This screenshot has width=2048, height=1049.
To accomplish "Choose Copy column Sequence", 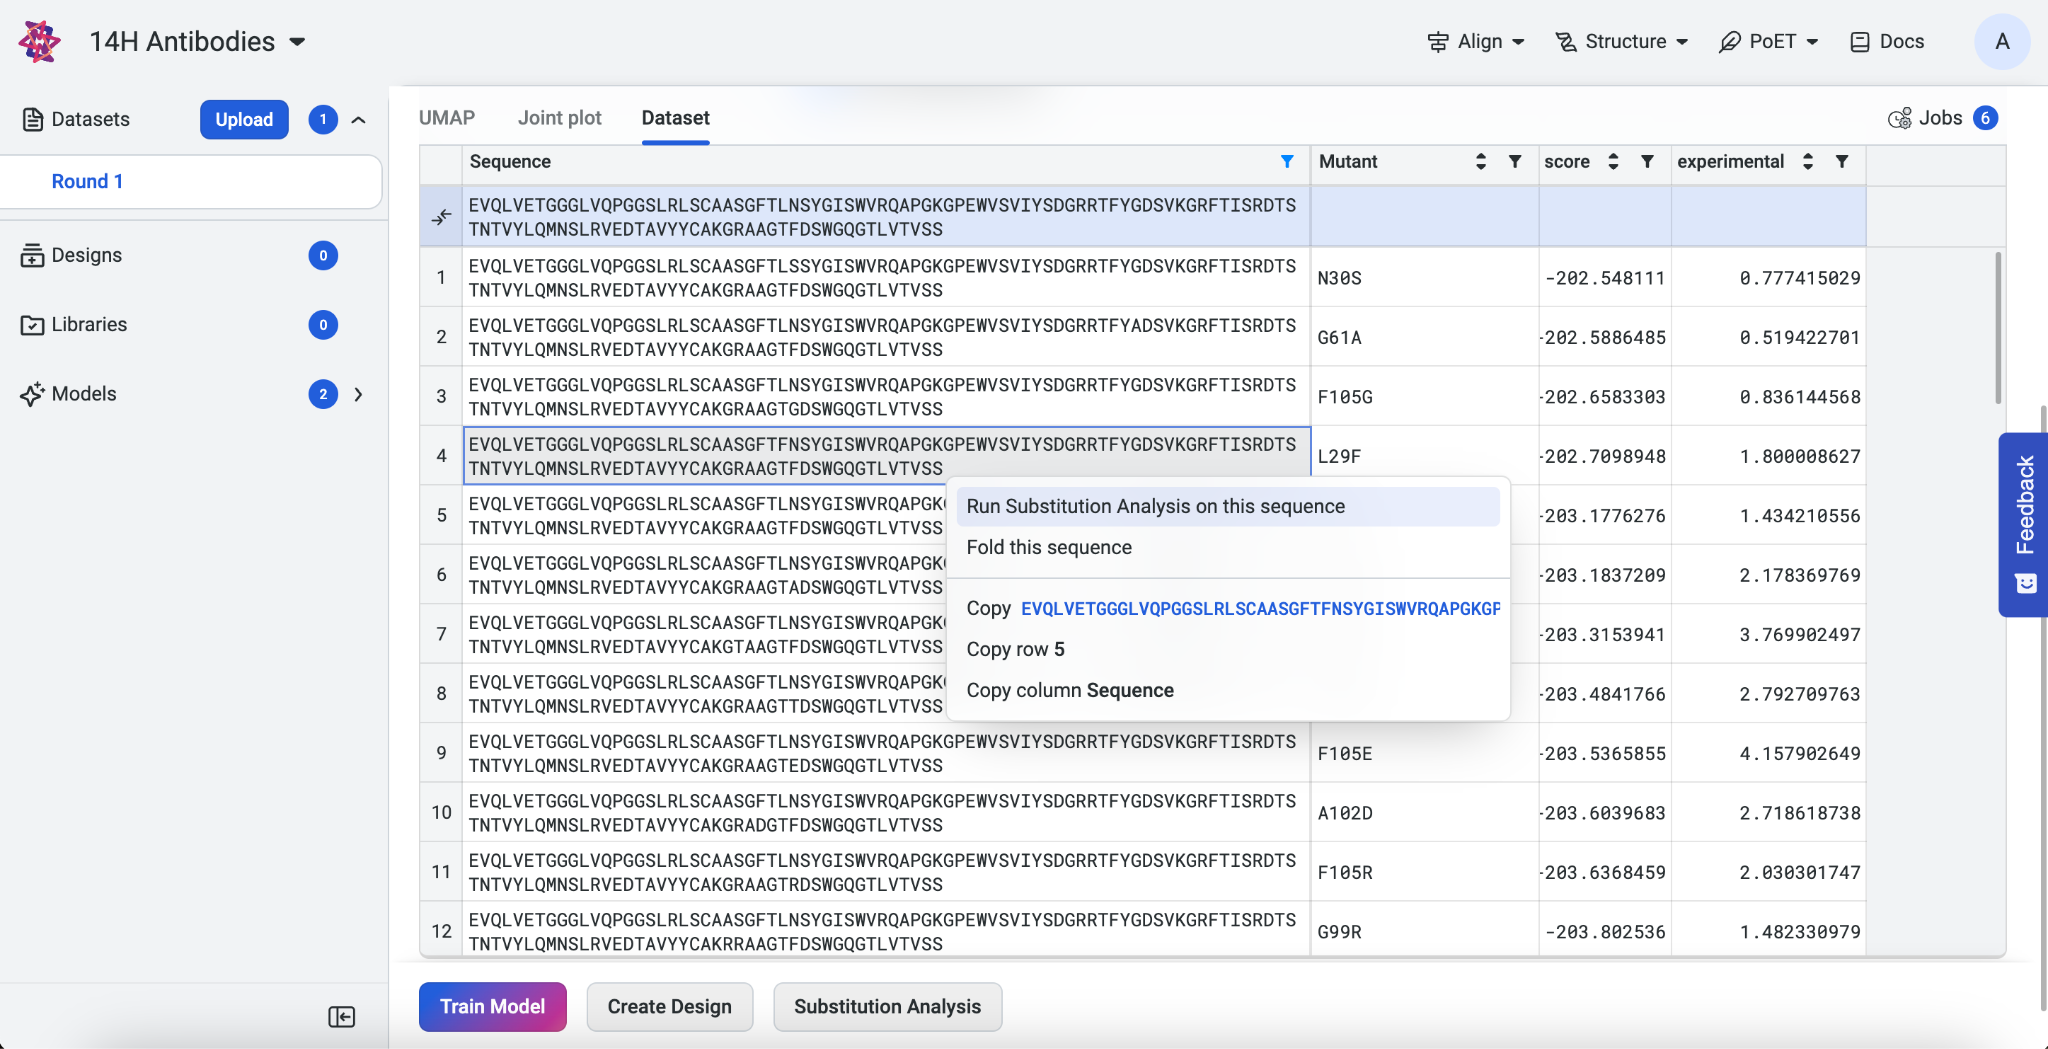I will point(1228,690).
